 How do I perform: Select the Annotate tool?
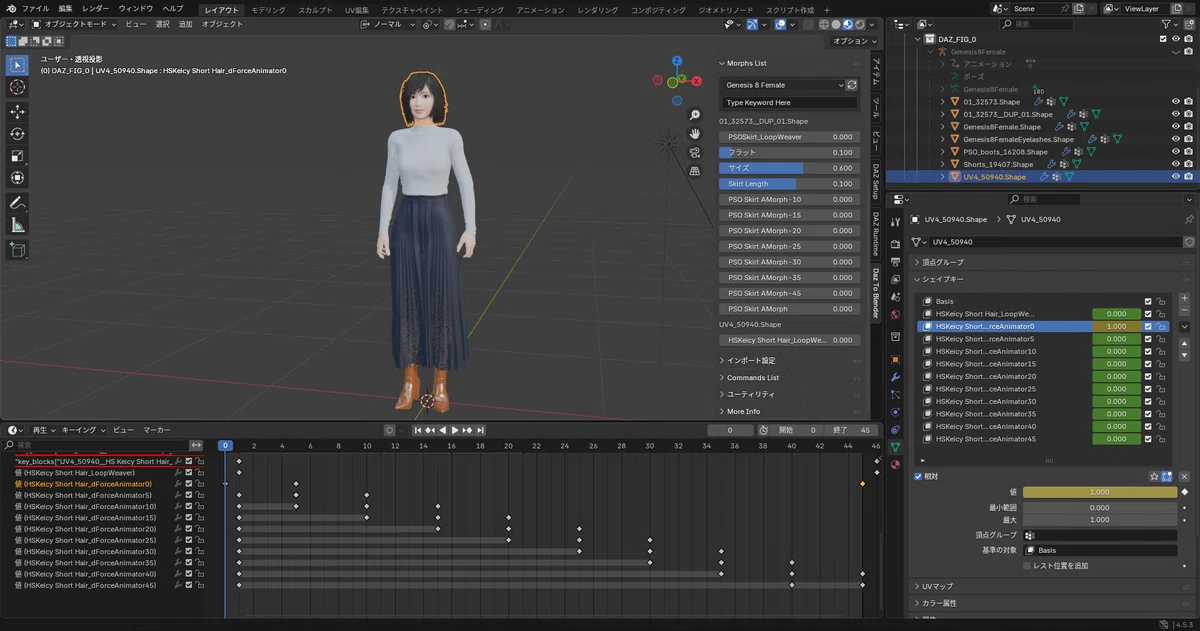(x=17, y=203)
